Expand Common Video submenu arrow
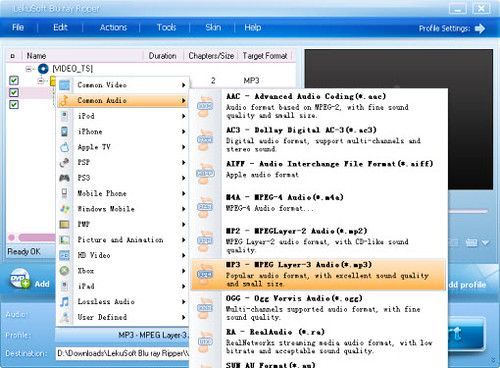Screen dimensions: 500x368 click(x=183, y=85)
